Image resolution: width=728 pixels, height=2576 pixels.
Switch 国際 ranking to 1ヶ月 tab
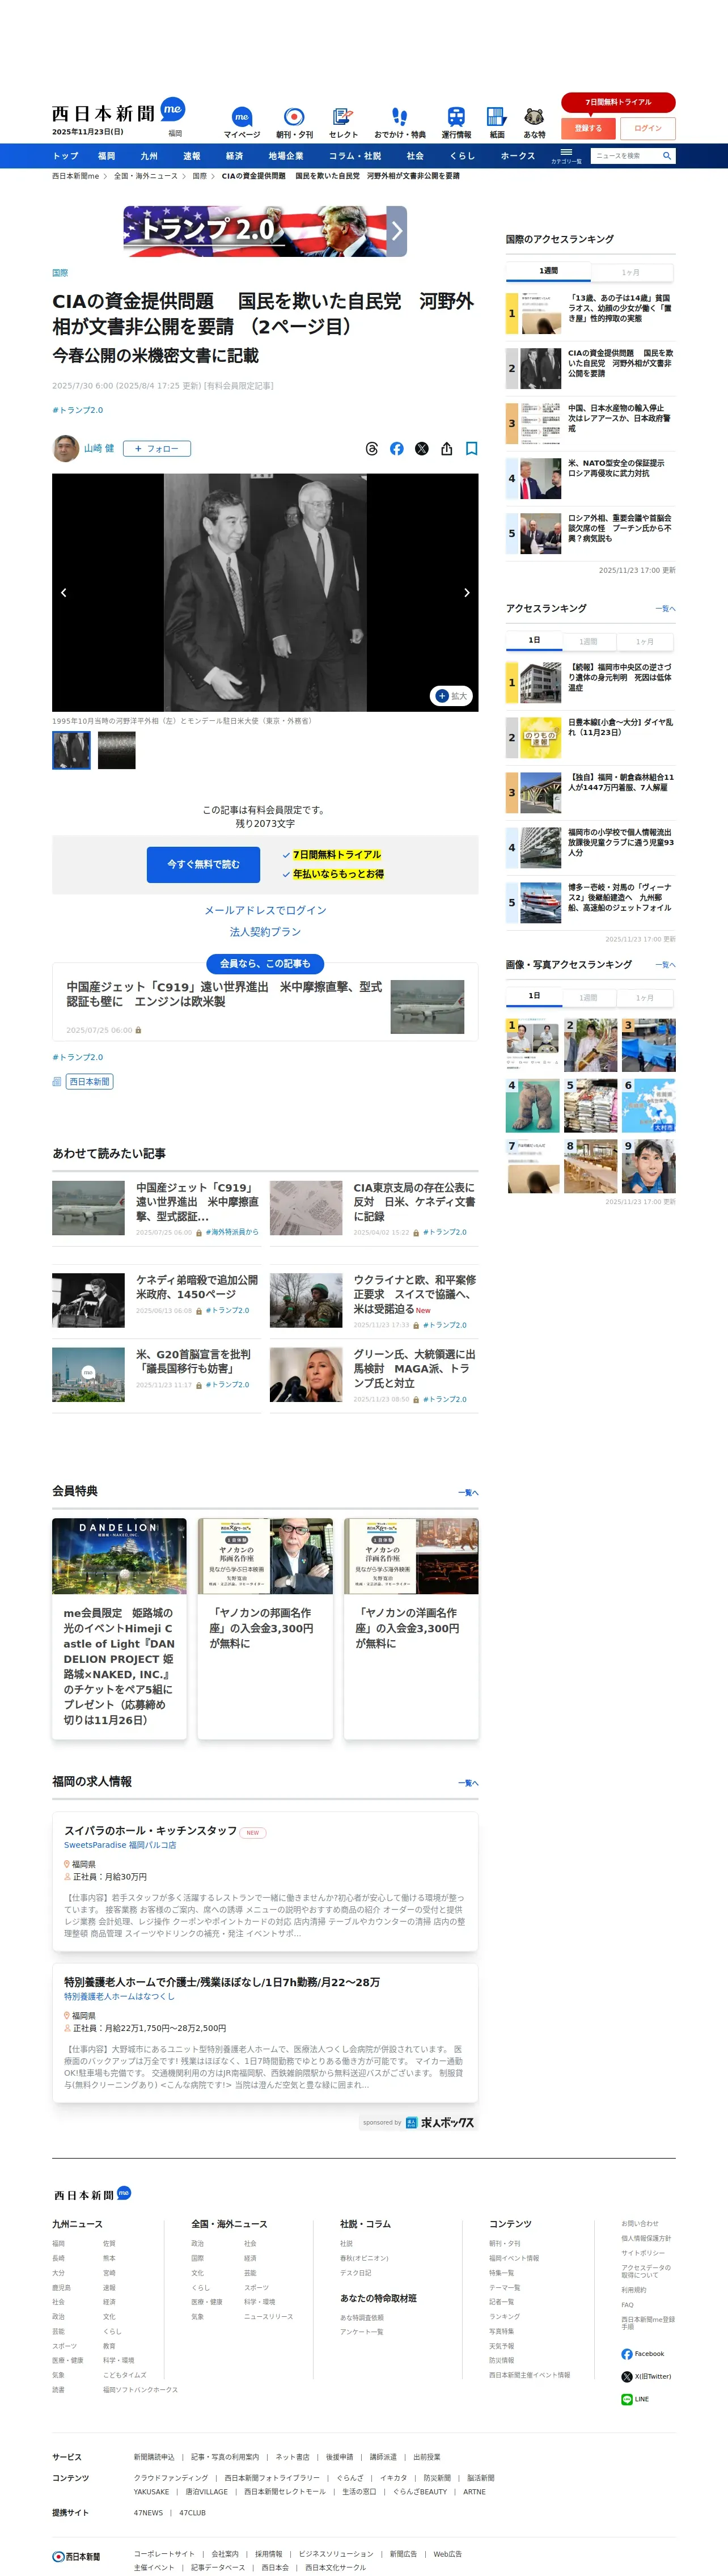click(631, 272)
